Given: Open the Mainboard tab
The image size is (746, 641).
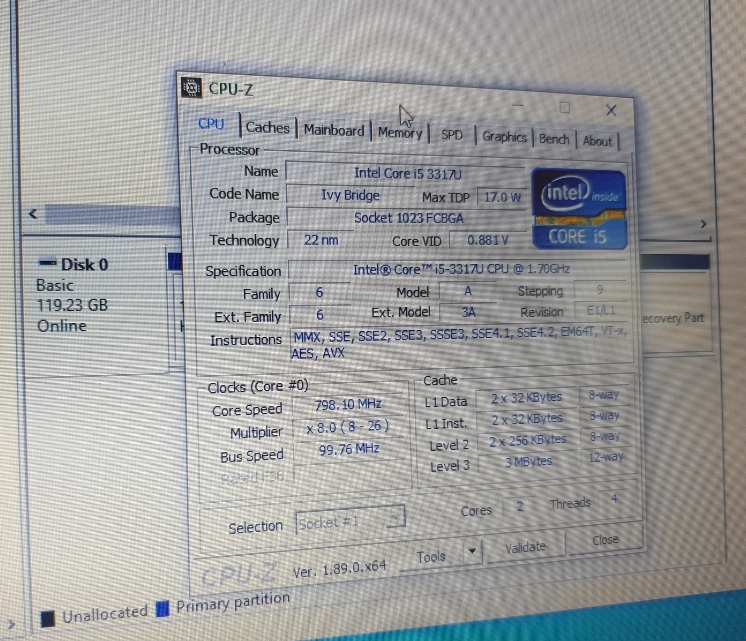Looking at the screenshot, I should (334, 130).
